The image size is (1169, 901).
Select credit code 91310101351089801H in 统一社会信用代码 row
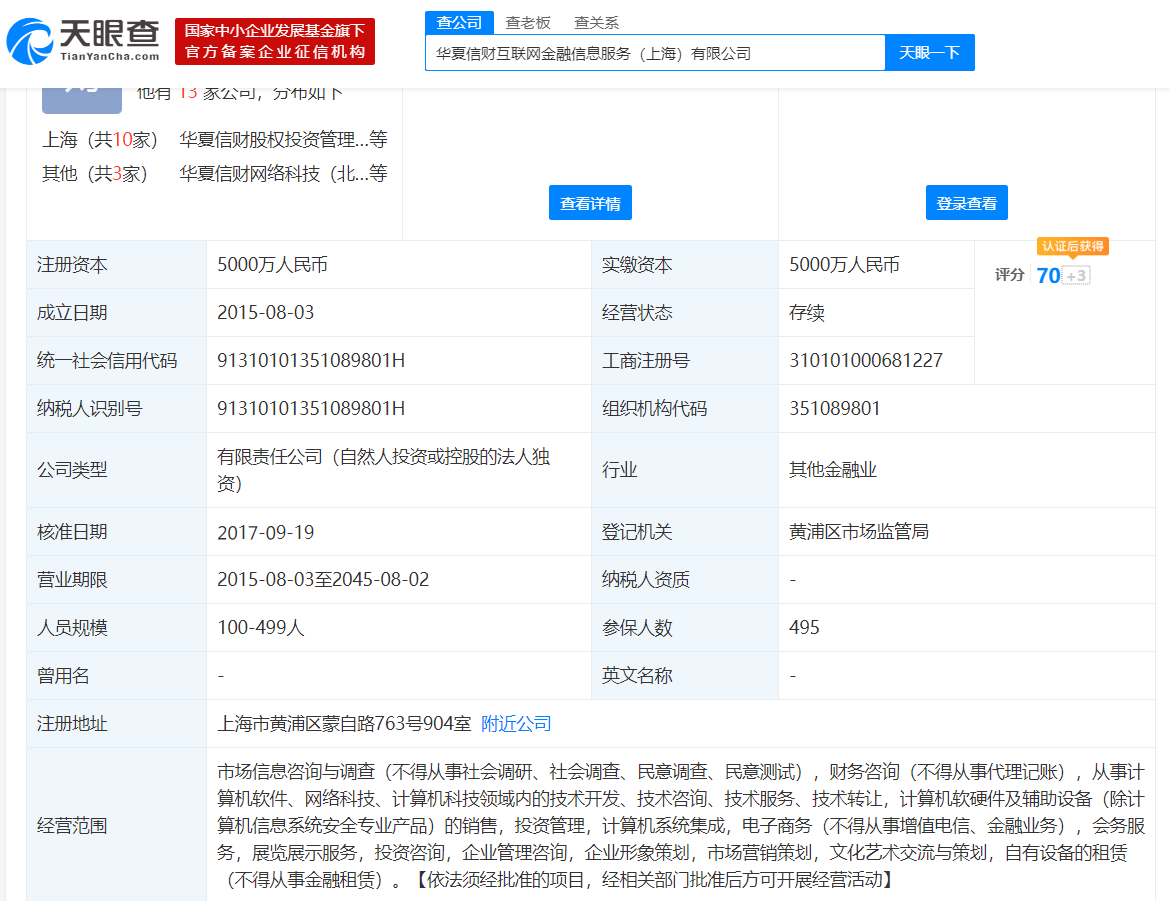pos(311,361)
